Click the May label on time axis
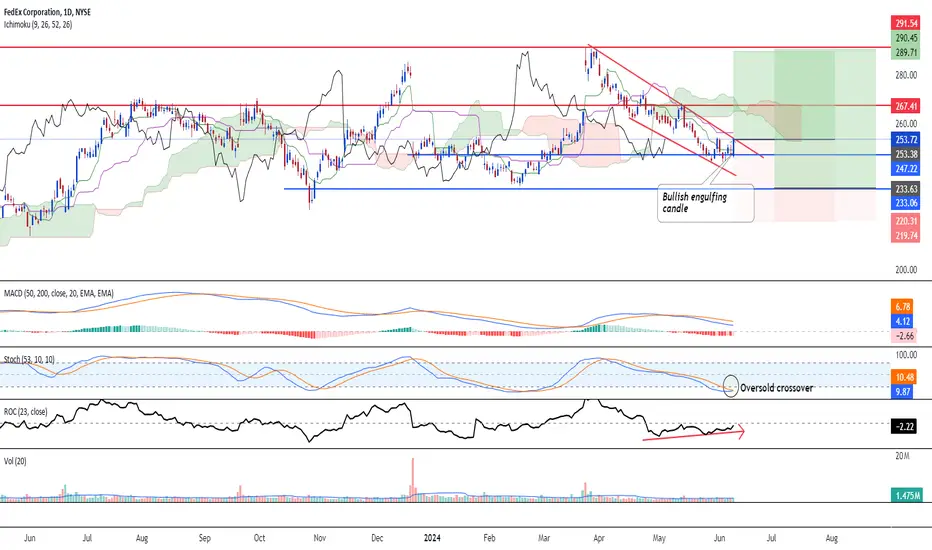 tap(659, 538)
